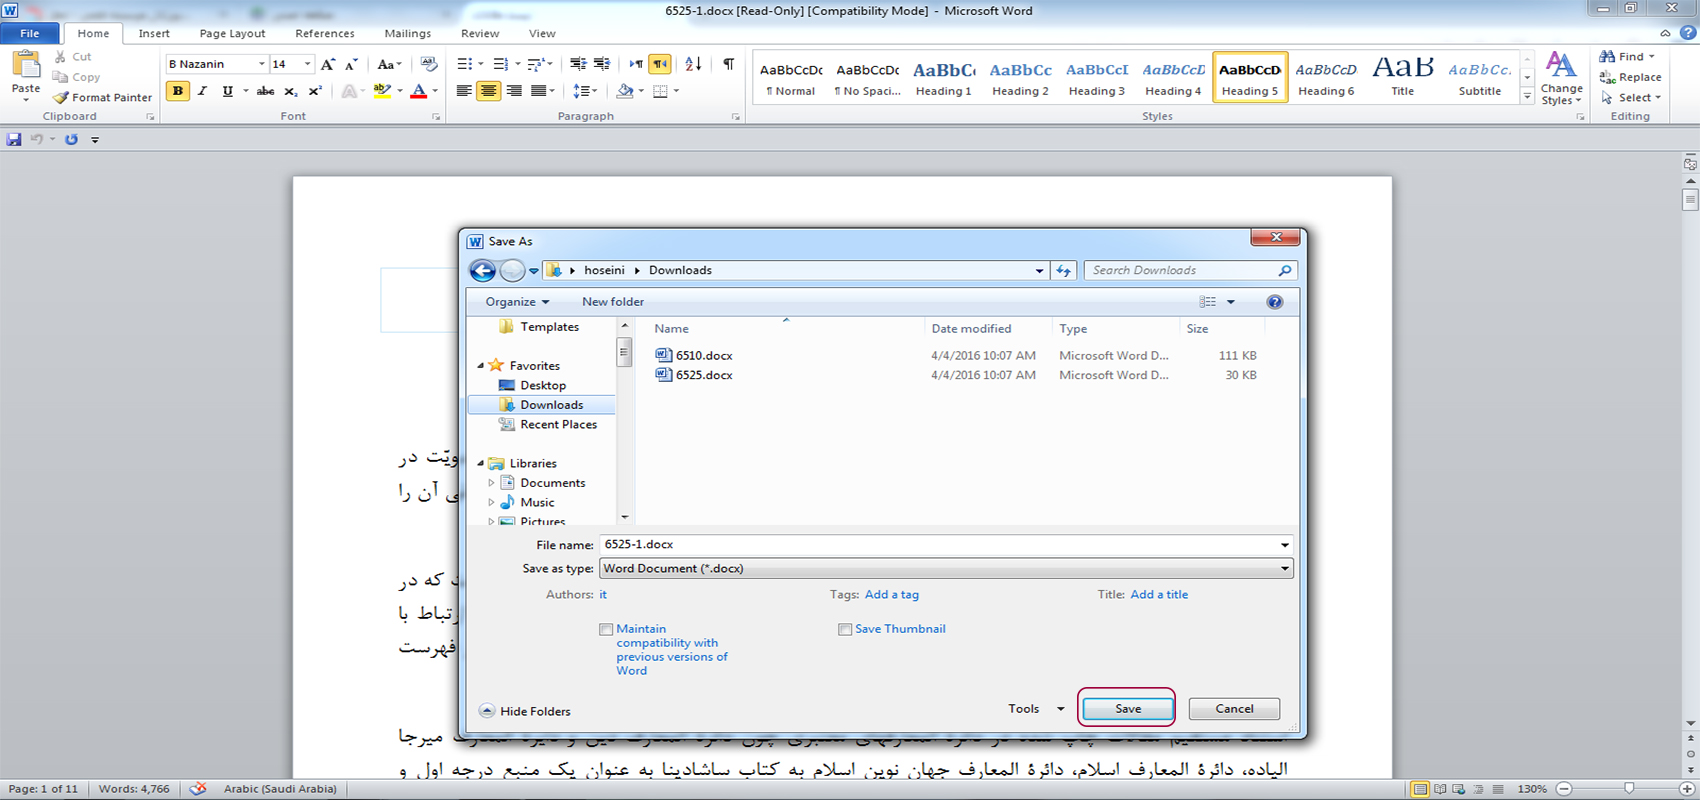Shrink font size
This screenshot has width=1700, height=800.
[x=351, y=64]
